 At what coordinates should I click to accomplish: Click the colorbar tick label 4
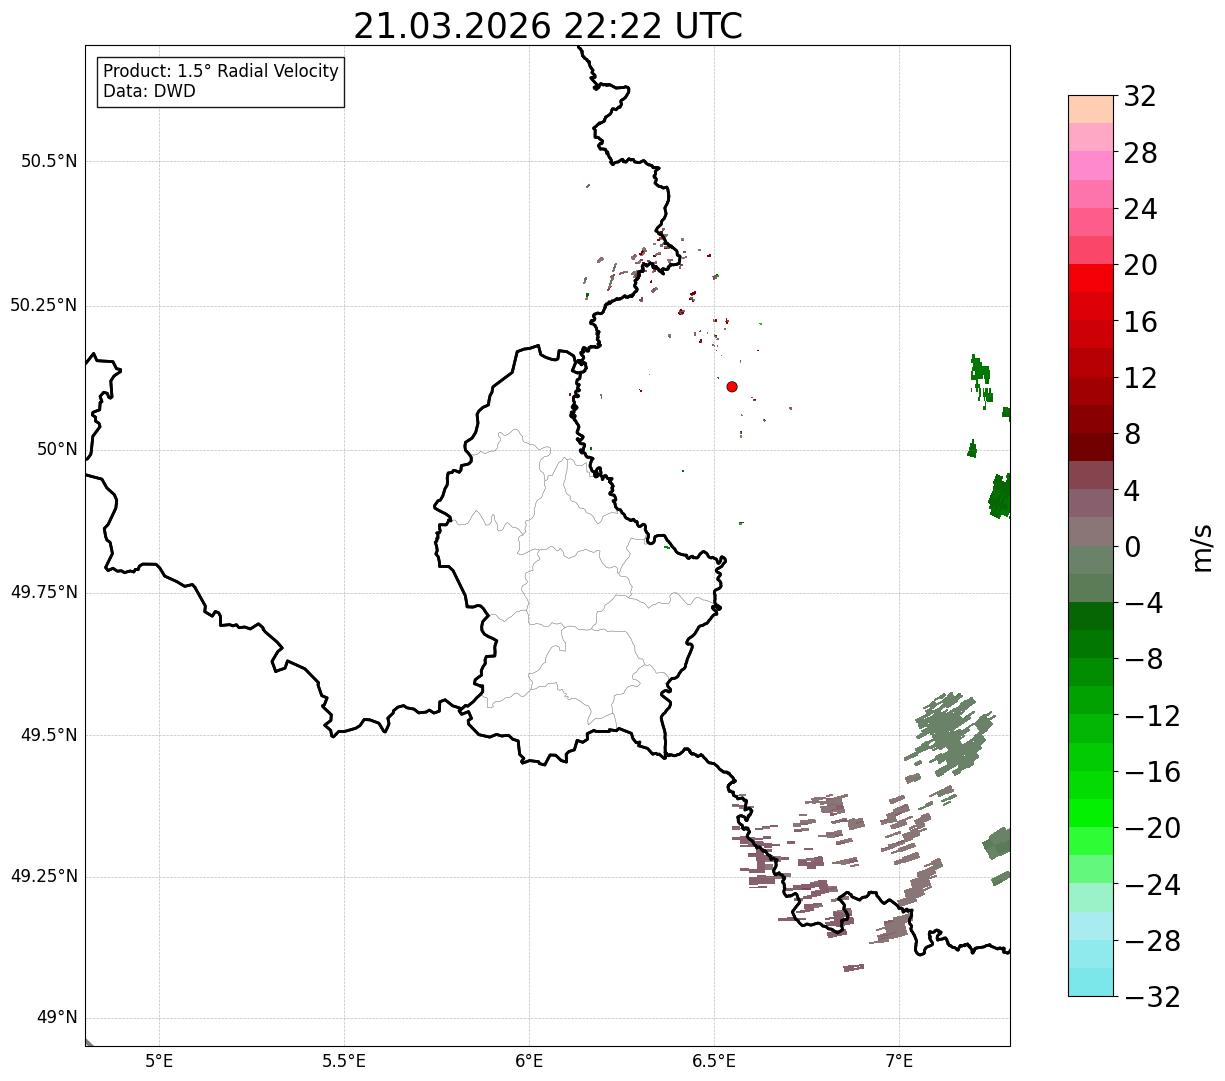[x=1132, y=491]
